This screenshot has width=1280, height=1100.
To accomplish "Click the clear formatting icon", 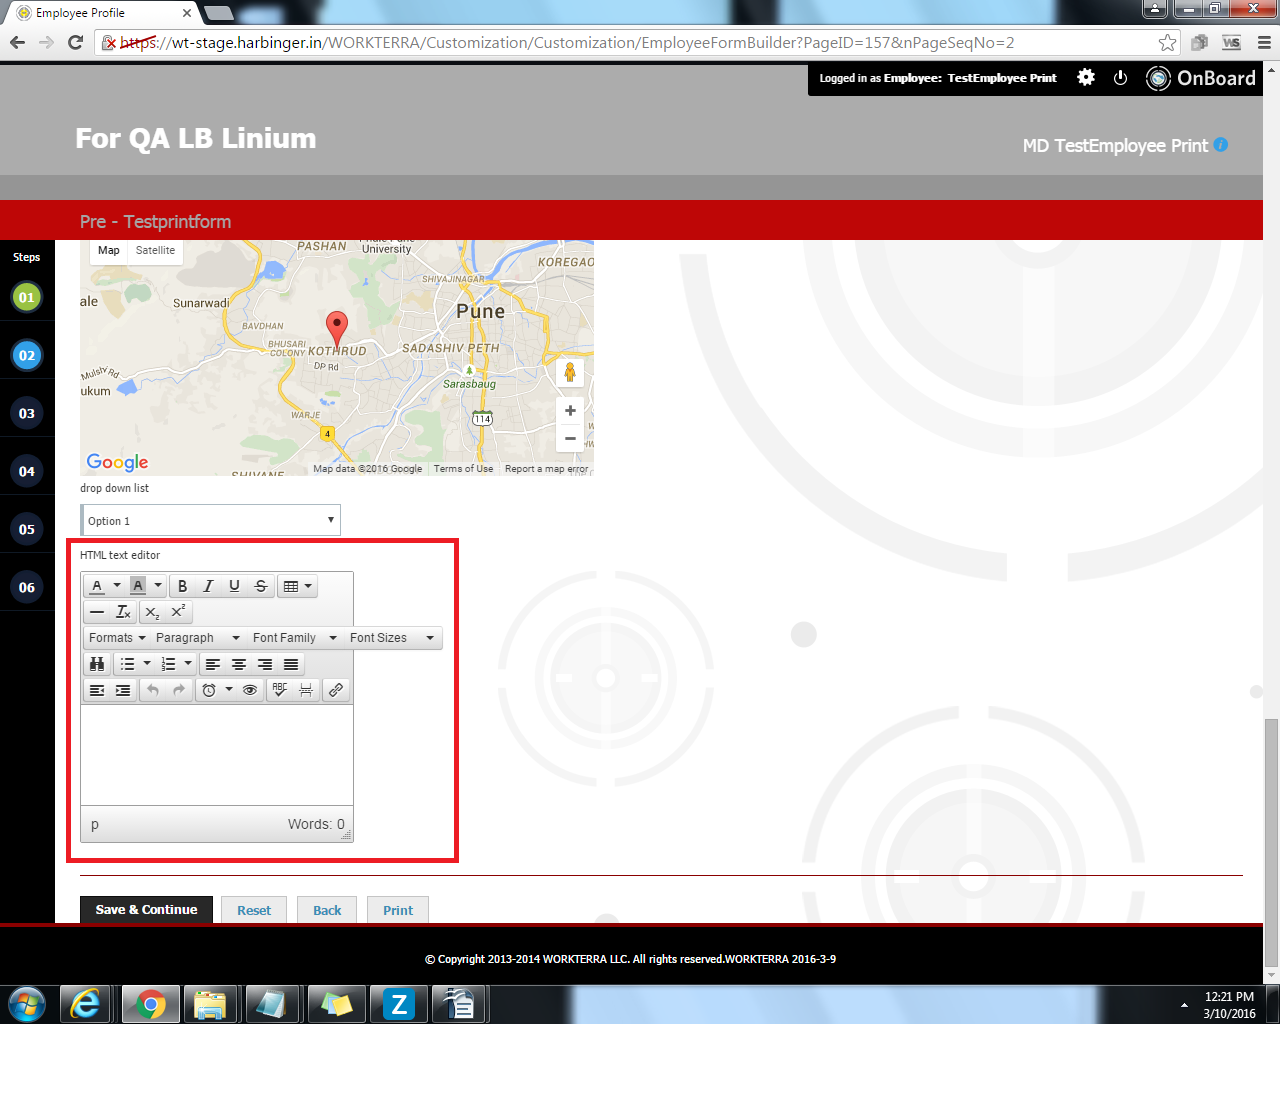I will pyautogui.click(x=123, y=612).
